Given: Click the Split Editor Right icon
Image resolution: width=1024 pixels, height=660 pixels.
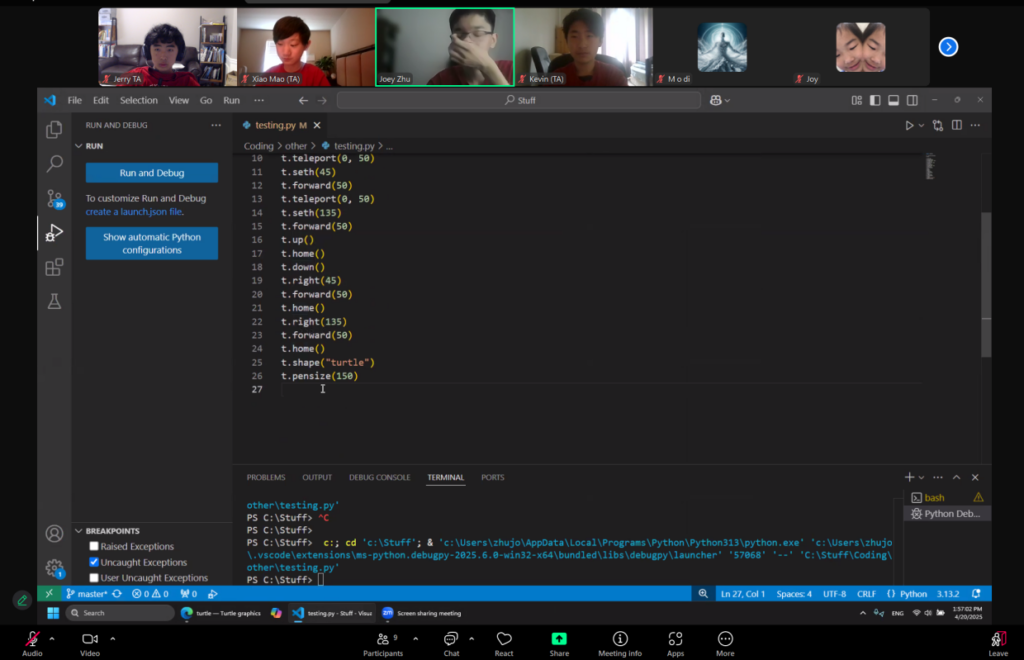Looking at the screenshot, I should pyautogui.click(x=957, y=125).
